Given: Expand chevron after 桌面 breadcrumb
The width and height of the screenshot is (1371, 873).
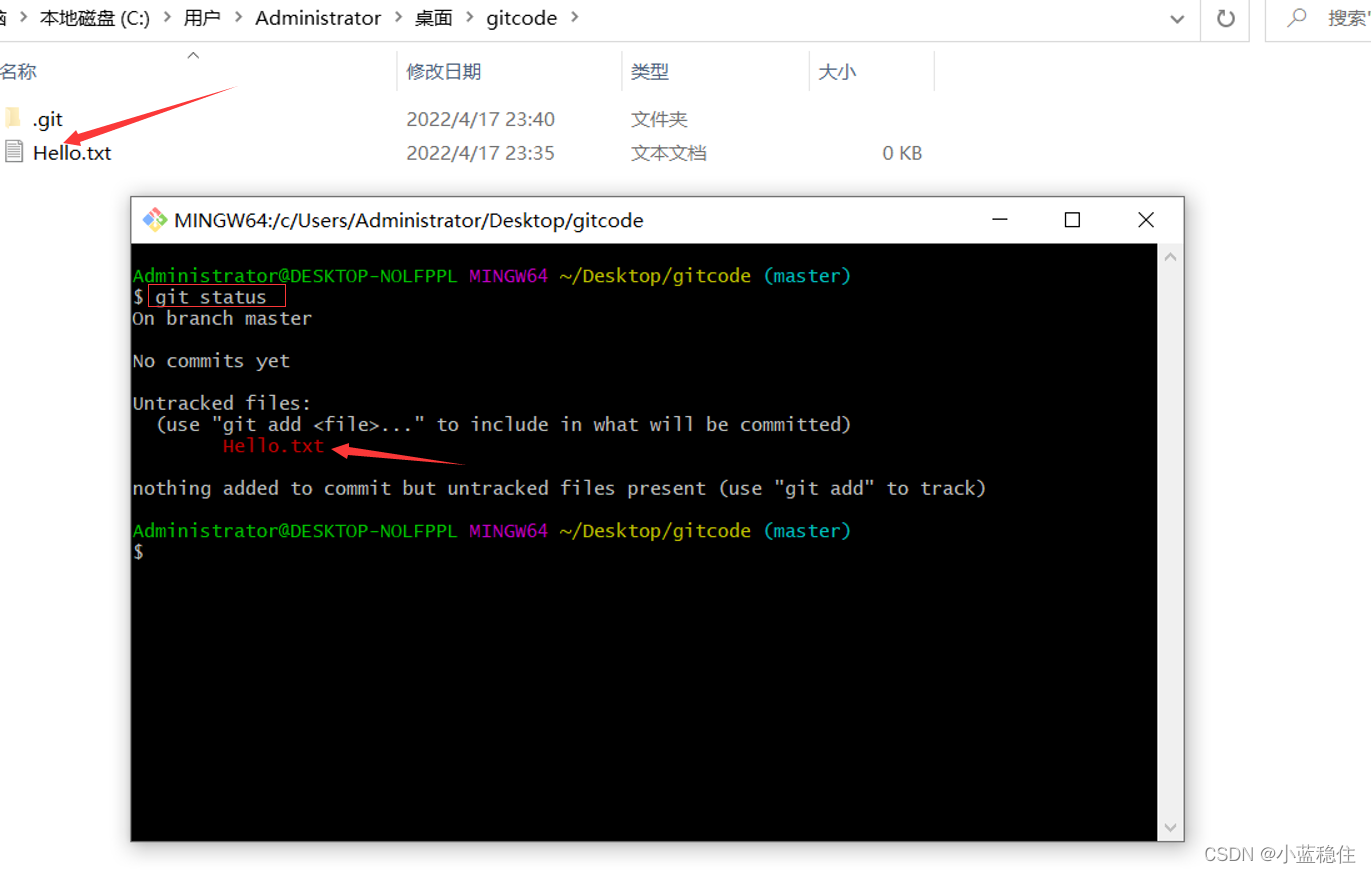Looking at the screenshot, I should (x=469, y=18).
